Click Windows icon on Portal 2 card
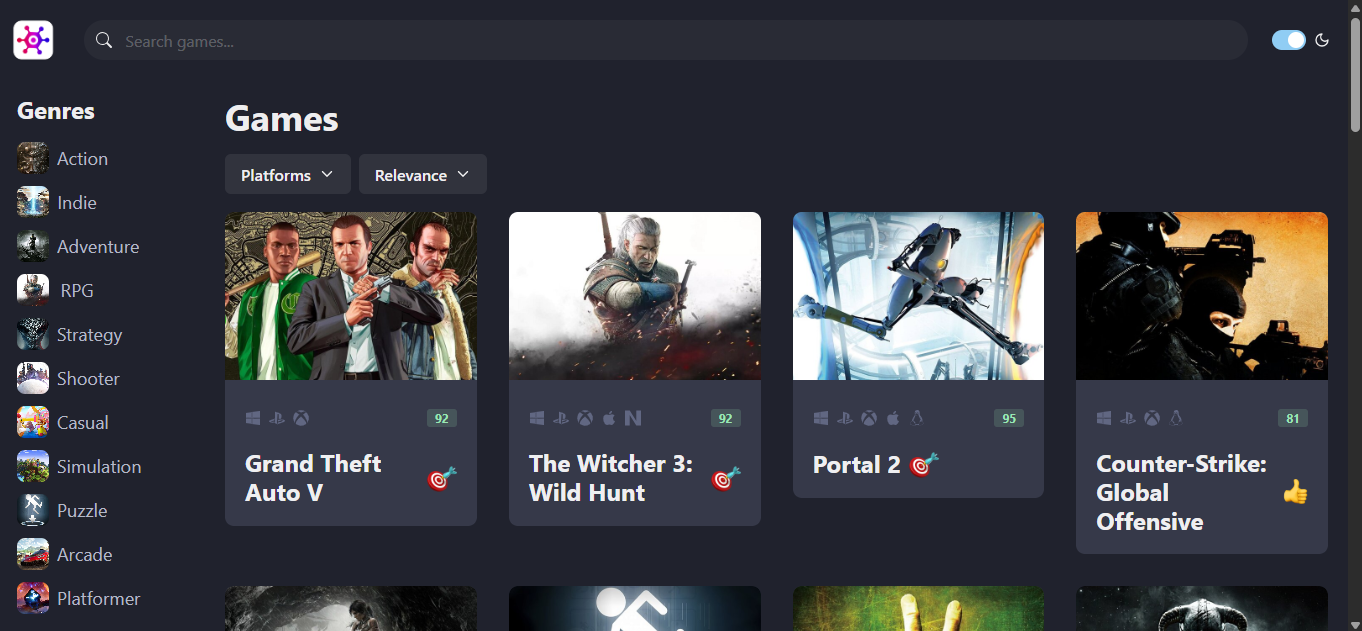Screen dimensions: 1362x631 tap(821, 418)
